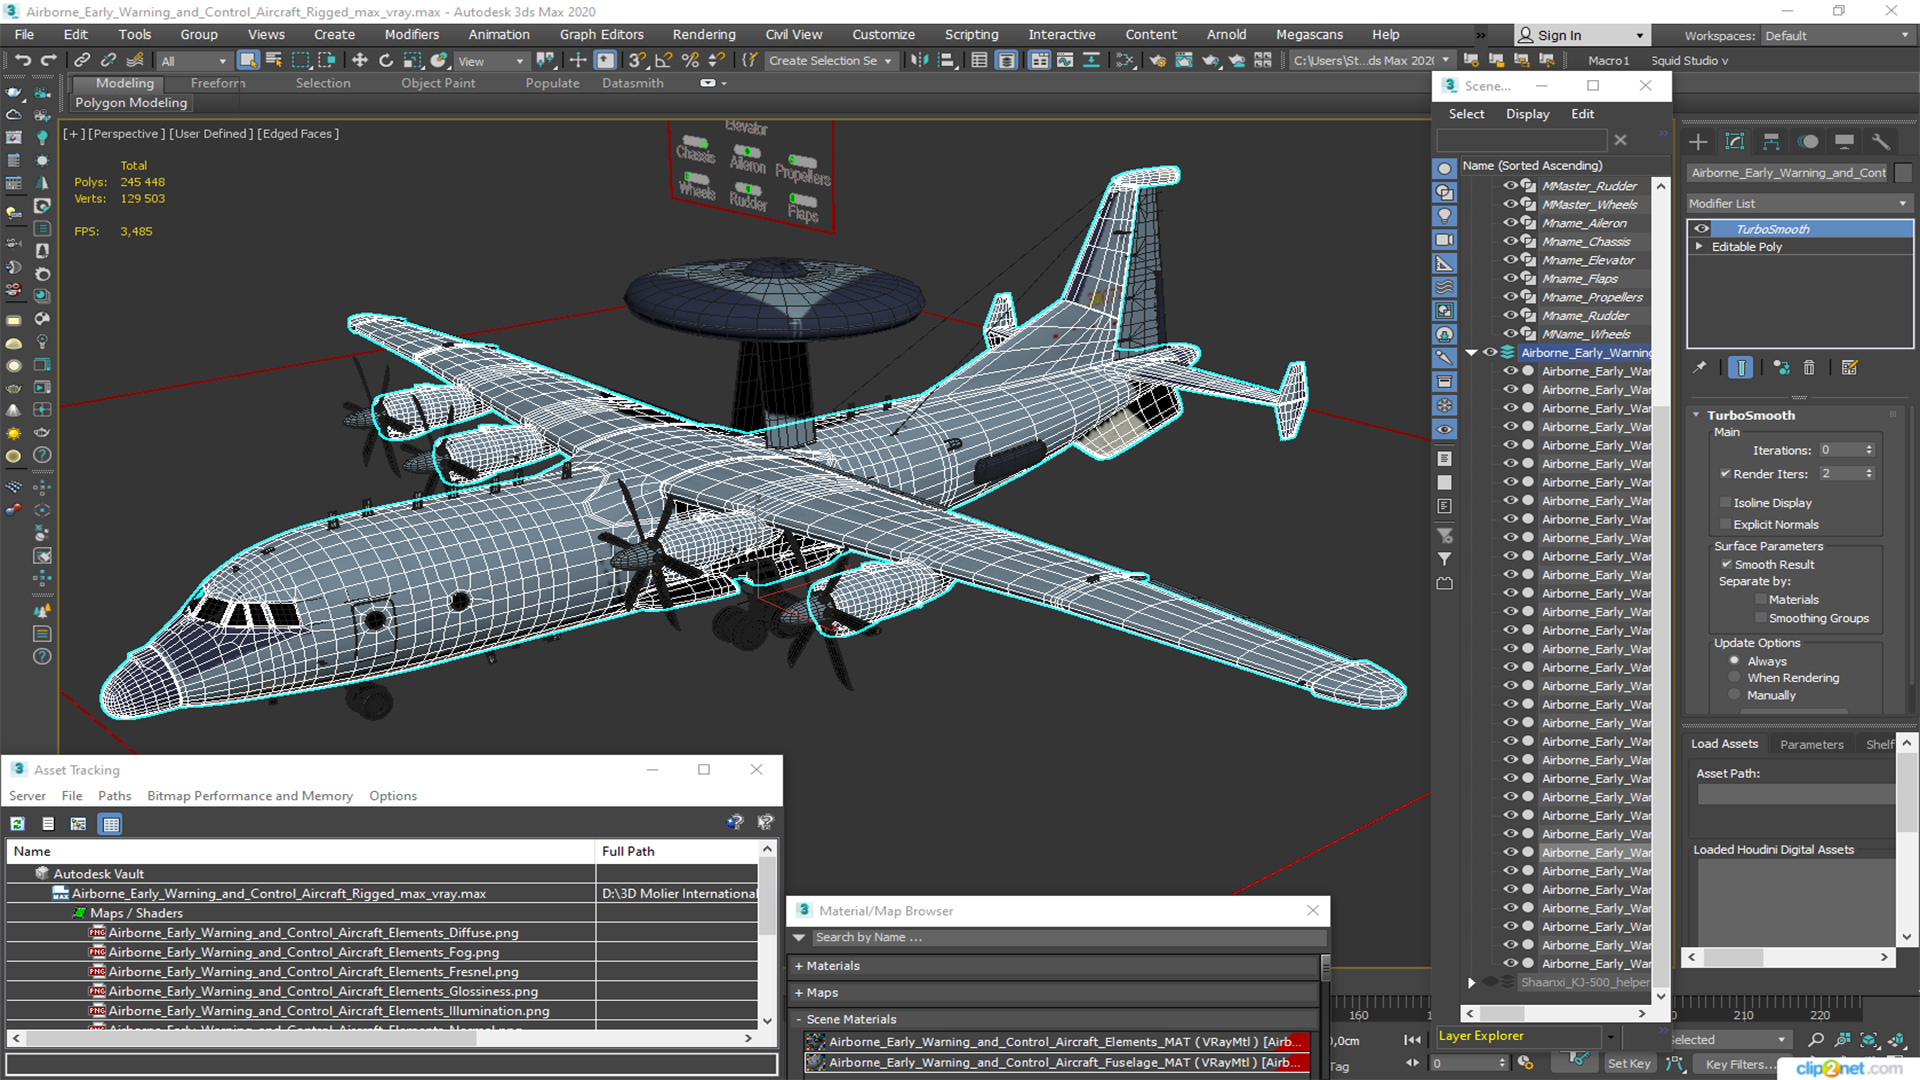Hide Mname_Aileron via its eye icon
The image size is (1920, 1080).
coord(1510,223)
